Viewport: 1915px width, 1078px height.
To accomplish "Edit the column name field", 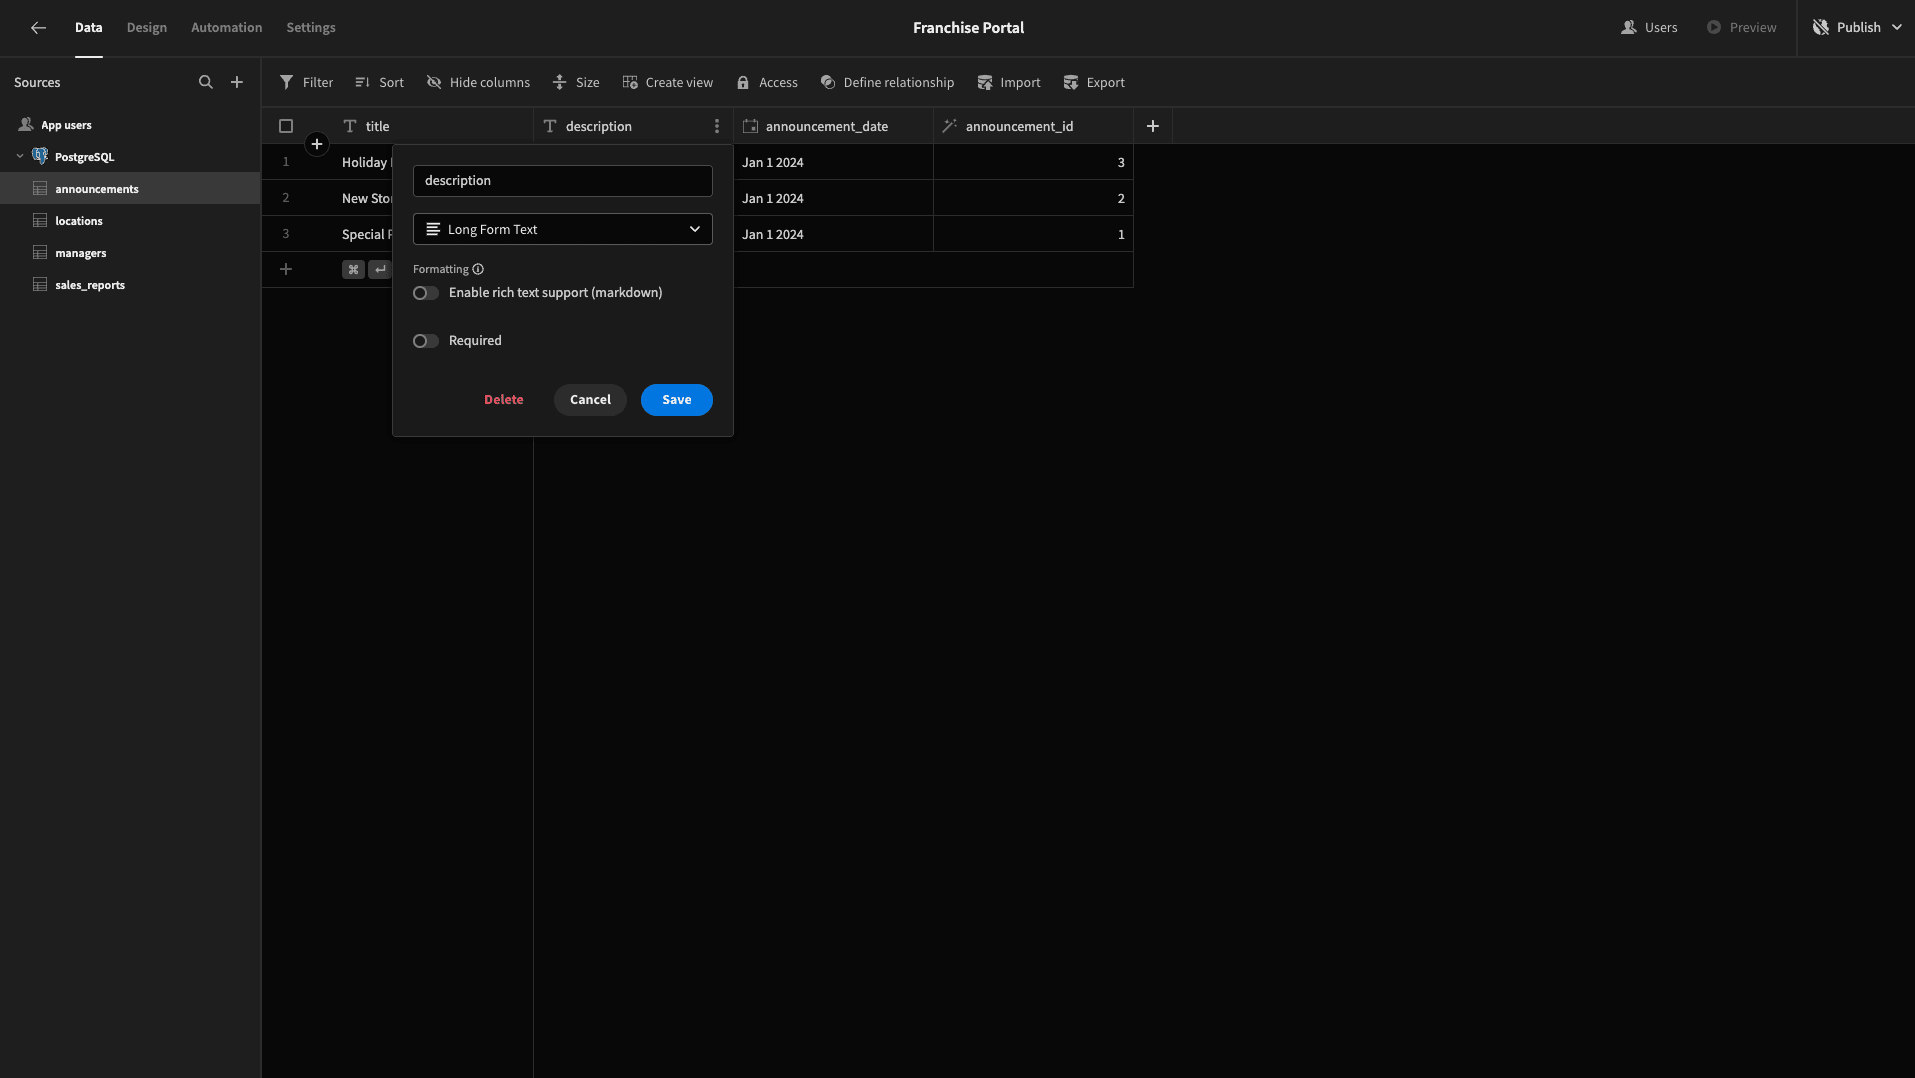I will (x=563, y=181).
